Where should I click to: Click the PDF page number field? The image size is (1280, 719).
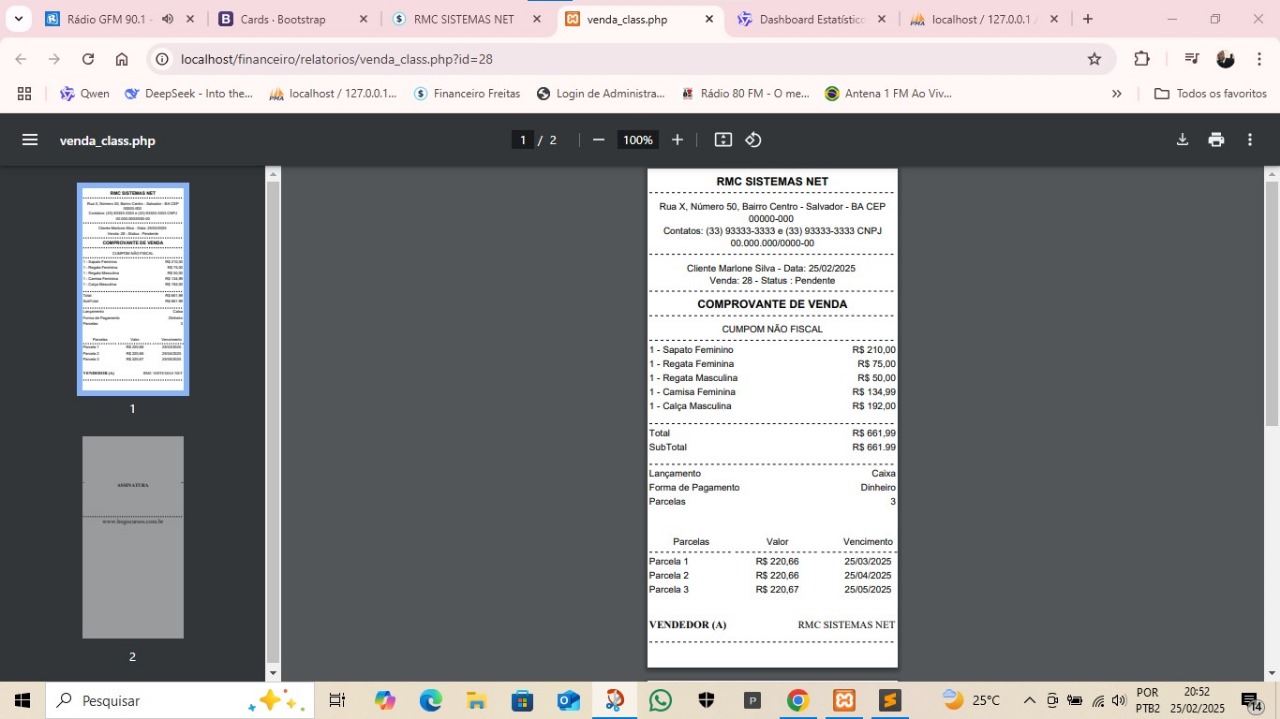tap(522, 140)
